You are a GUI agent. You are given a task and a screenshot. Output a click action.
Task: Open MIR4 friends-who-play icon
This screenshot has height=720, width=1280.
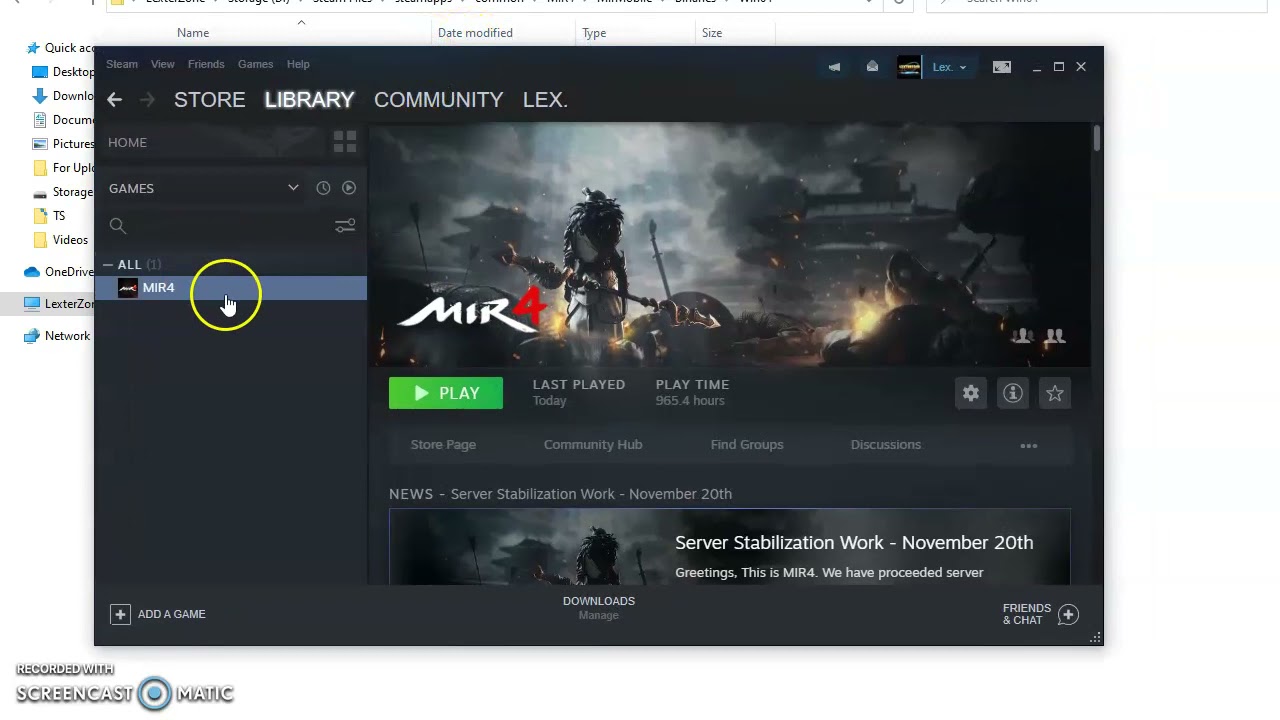point(1021,337)
